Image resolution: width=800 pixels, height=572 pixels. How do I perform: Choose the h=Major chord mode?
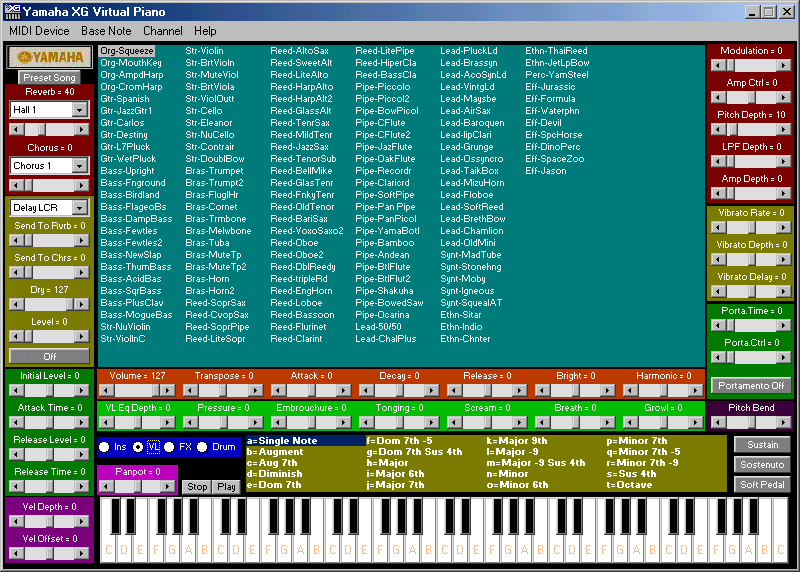click(387, 463)
